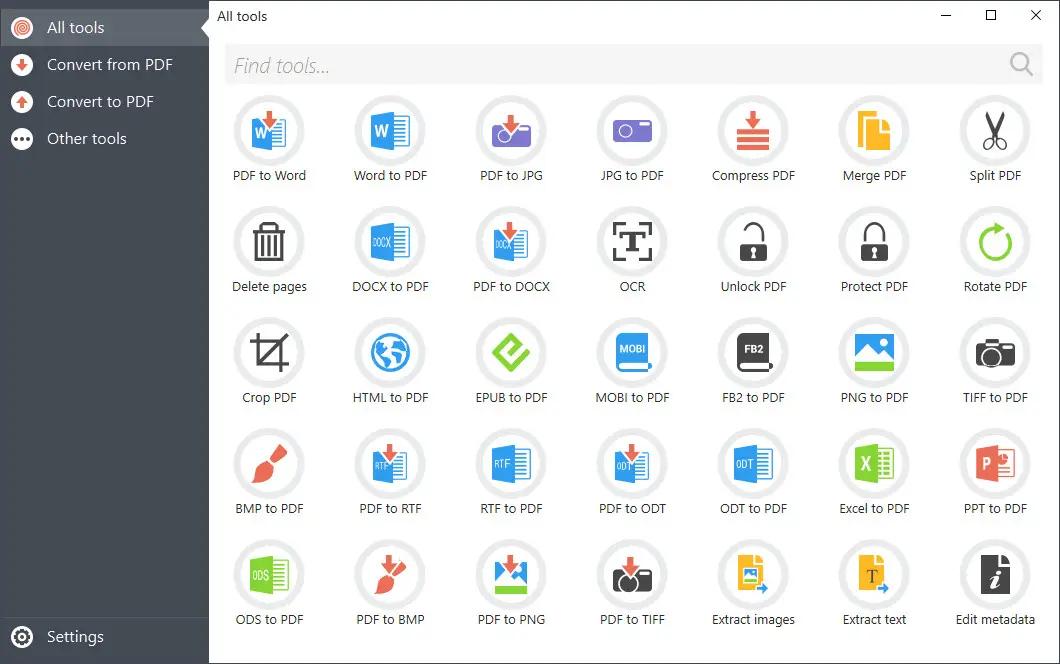Screen dimensions: 1060x664
Task: Select the Extract images tool
Action: 753,576
